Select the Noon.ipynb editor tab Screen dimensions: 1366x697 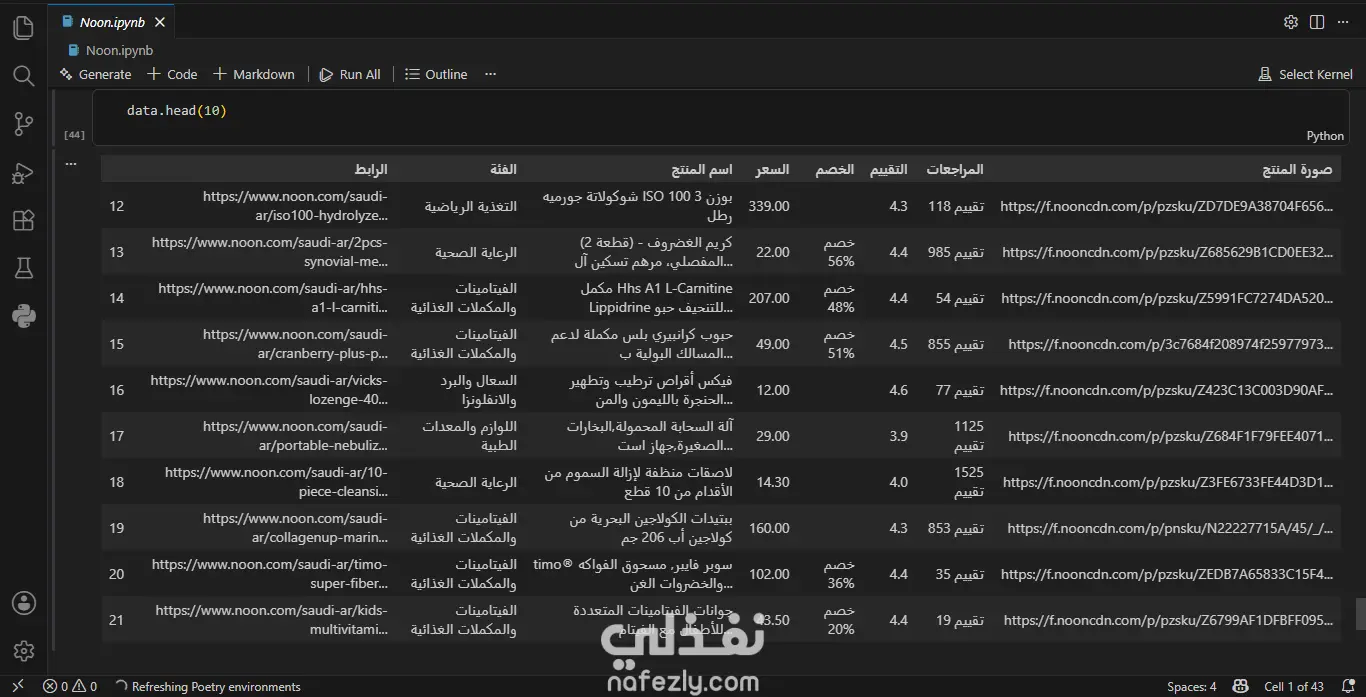coord(112,22)
